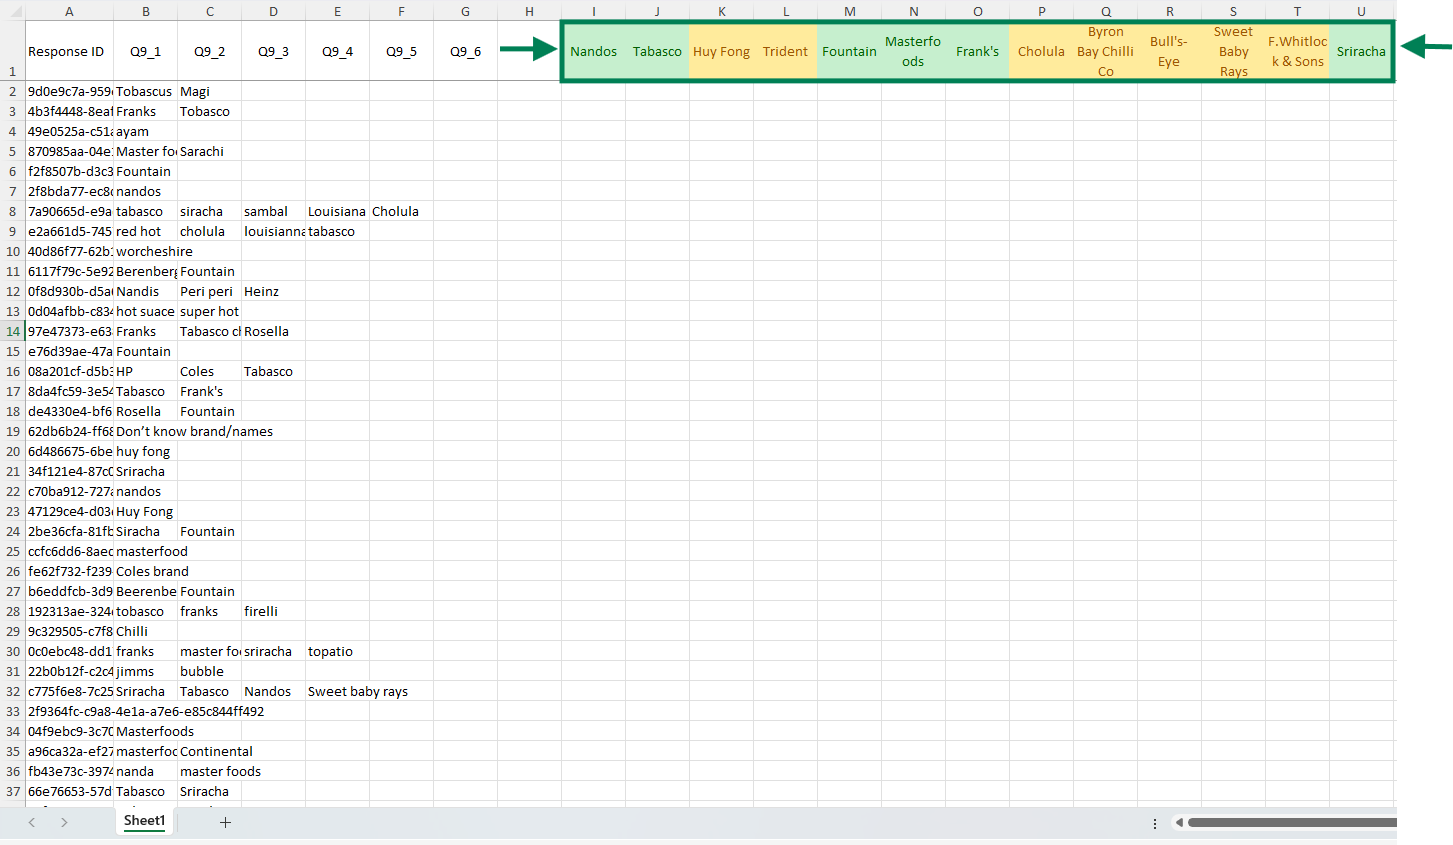Select column H header
The height and width of the screenshot is (845, 1453).
click(x=529, y=11)
